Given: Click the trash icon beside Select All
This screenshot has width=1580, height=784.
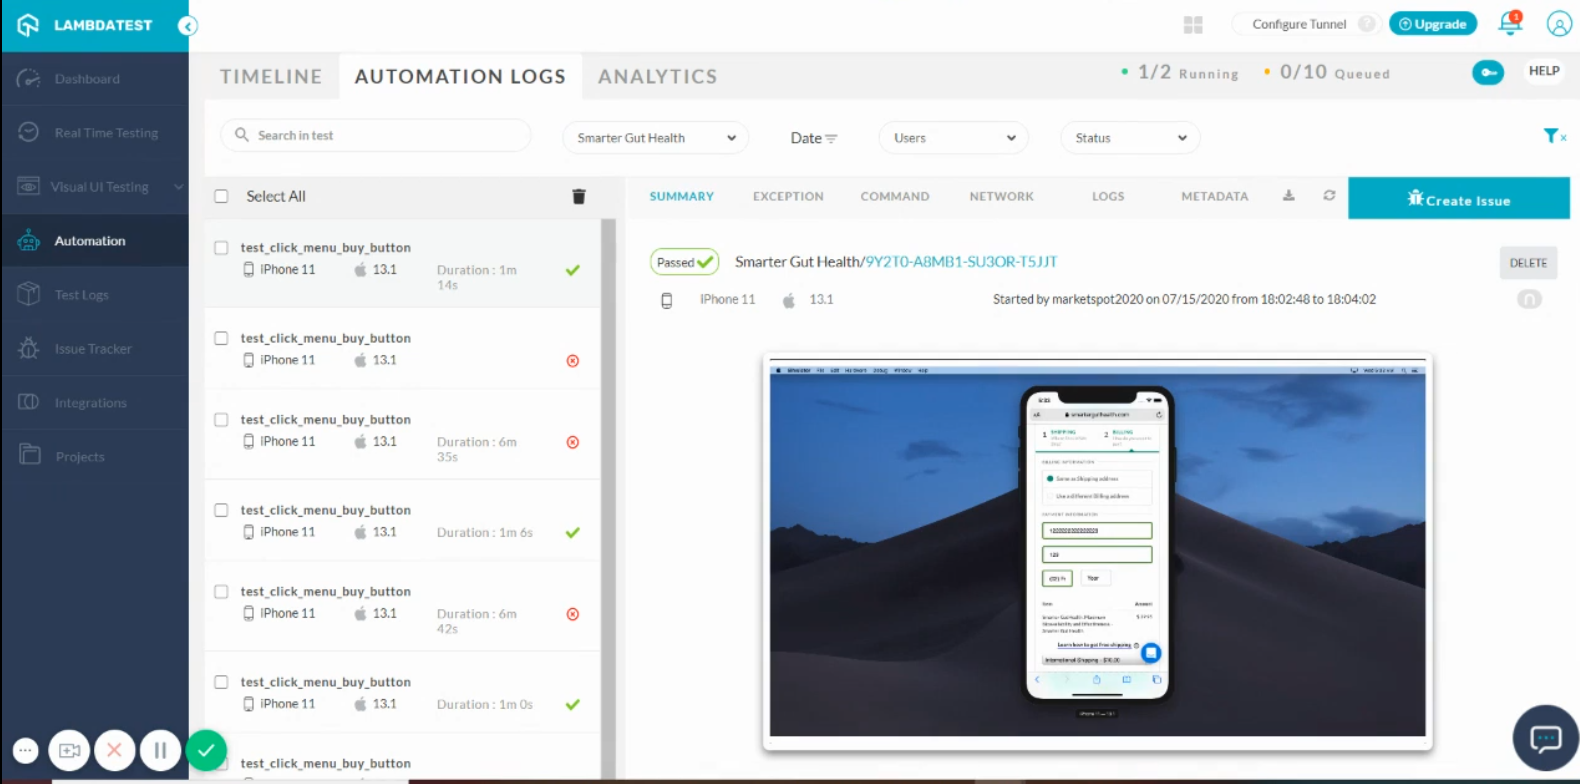Looking at the screenshot, I should pos(578,196).
